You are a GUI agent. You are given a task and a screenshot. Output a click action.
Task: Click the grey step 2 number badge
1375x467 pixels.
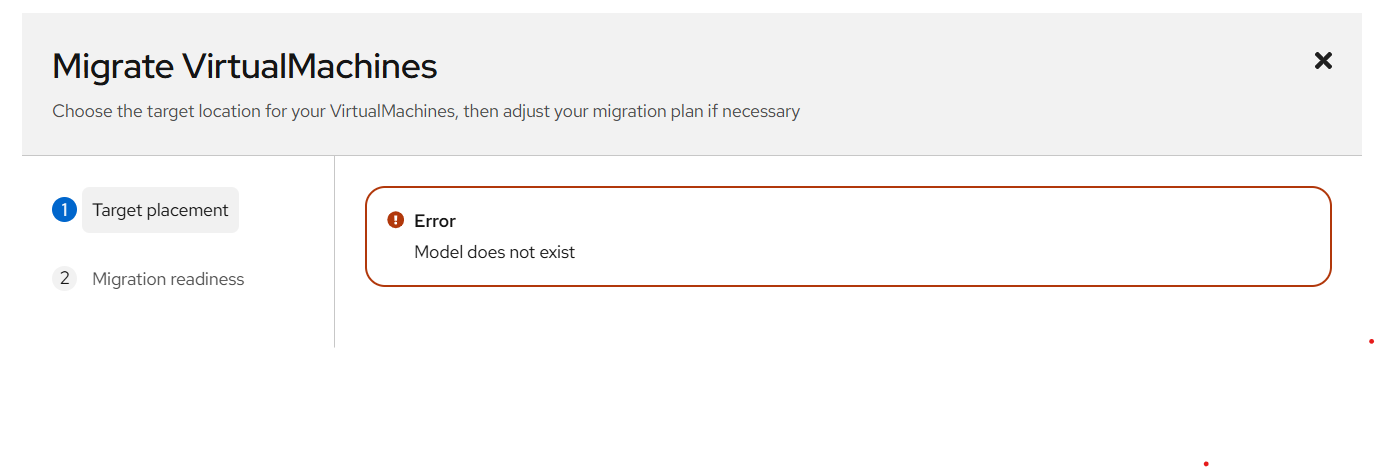click(x=64, y=279)
